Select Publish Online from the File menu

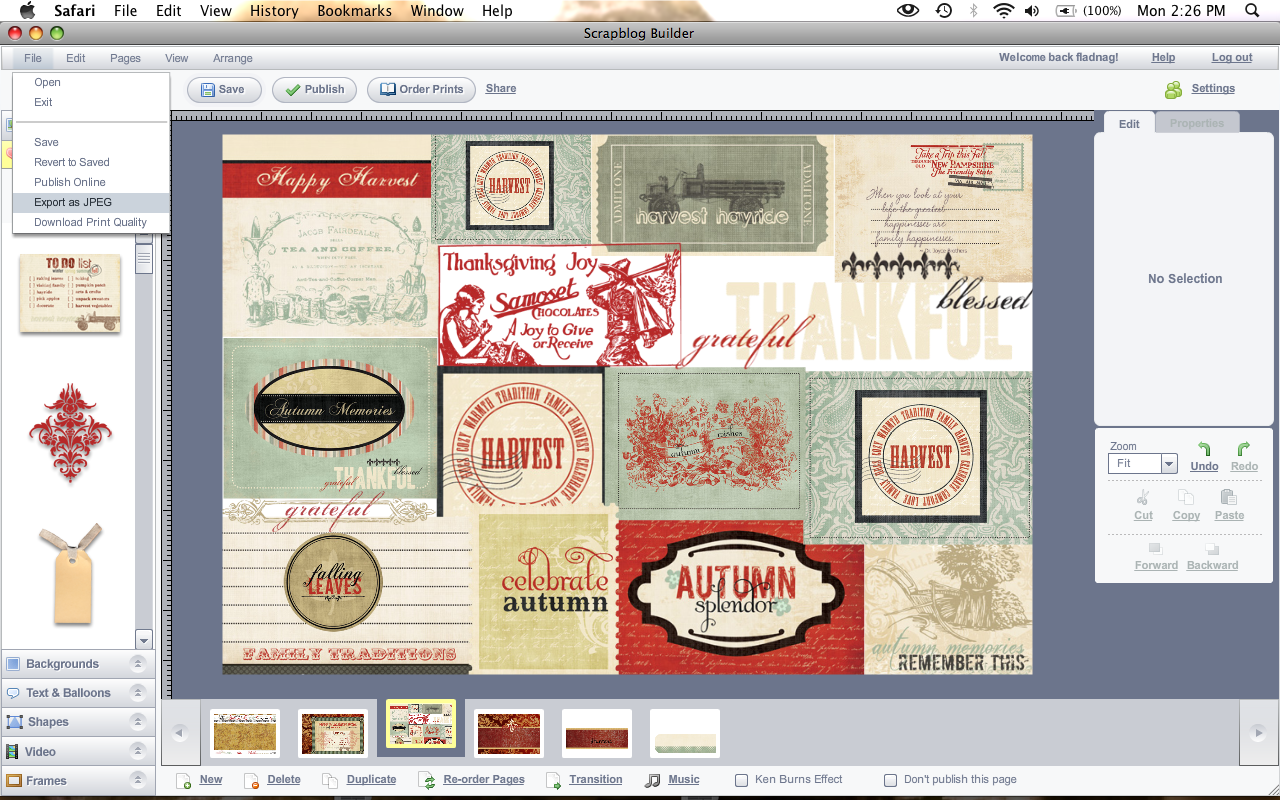pos(91,182)
